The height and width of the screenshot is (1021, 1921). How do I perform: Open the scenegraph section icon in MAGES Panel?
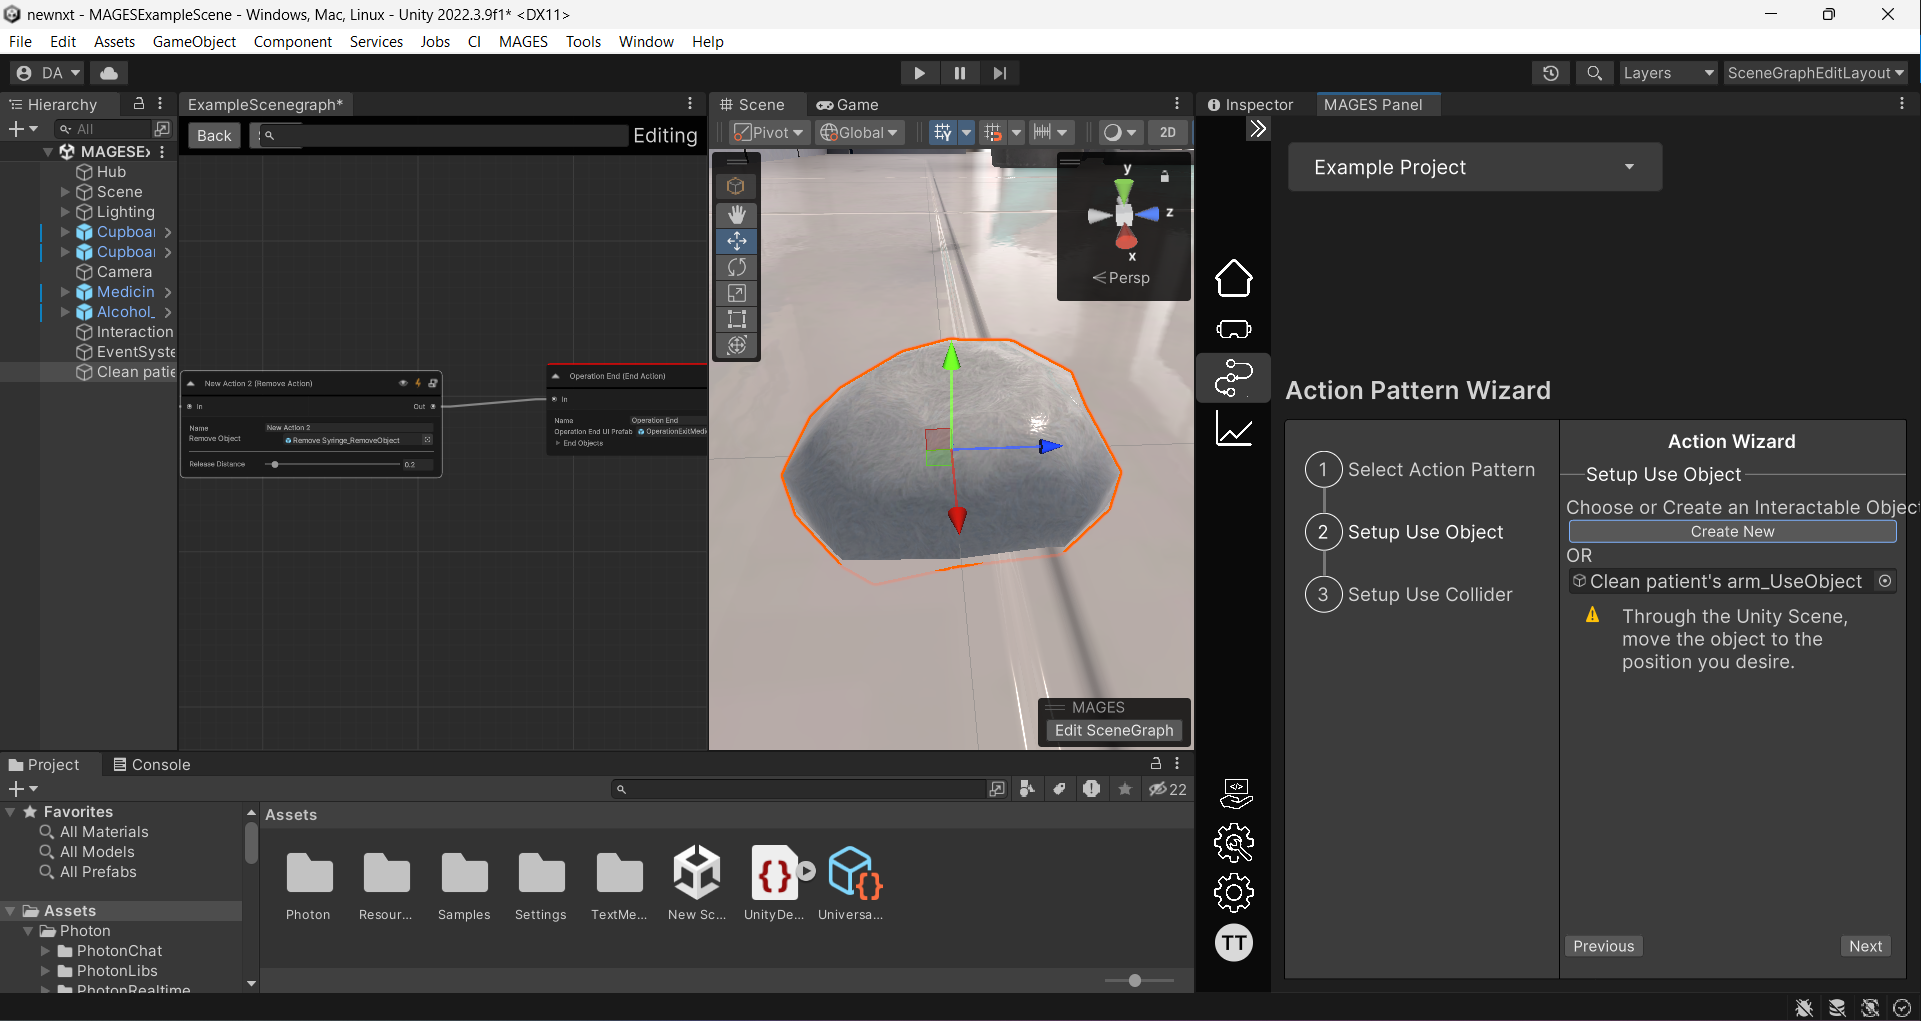click(x=1233, y=378)
